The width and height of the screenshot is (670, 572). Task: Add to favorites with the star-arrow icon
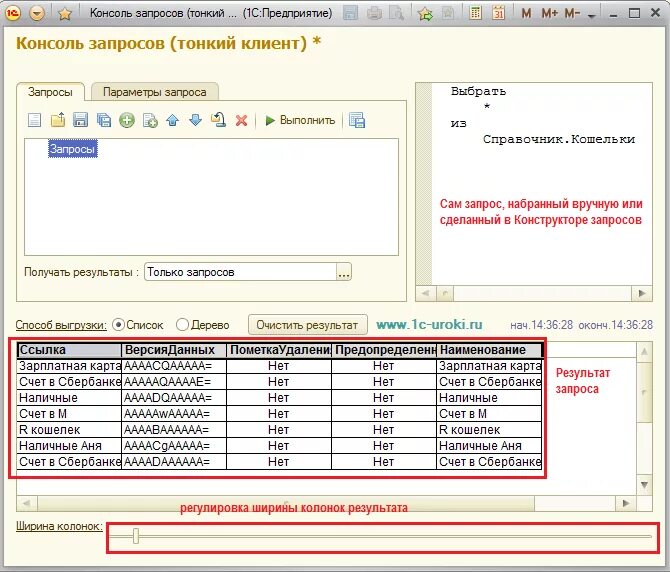point(425,14)
